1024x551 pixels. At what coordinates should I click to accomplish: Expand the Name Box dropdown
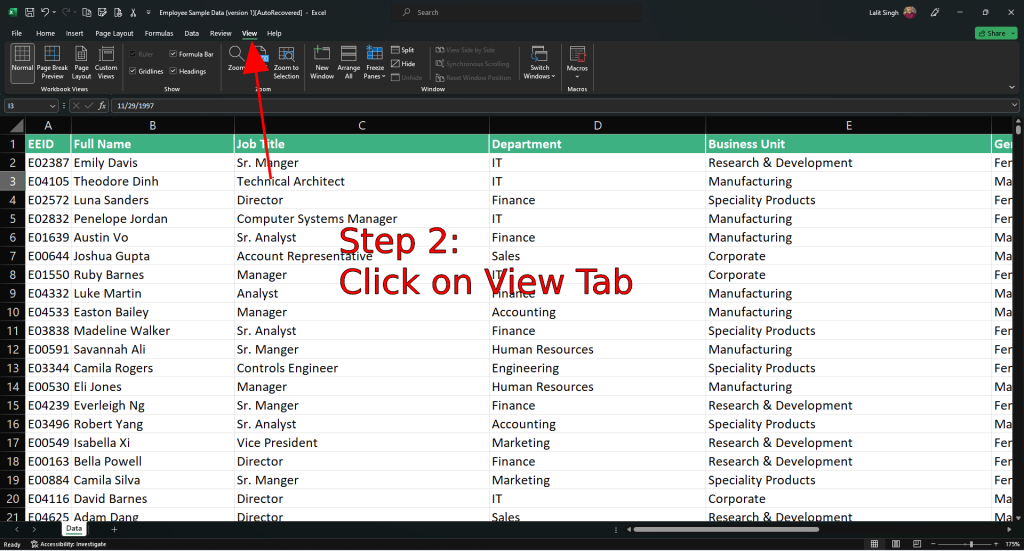click(52, 106)
